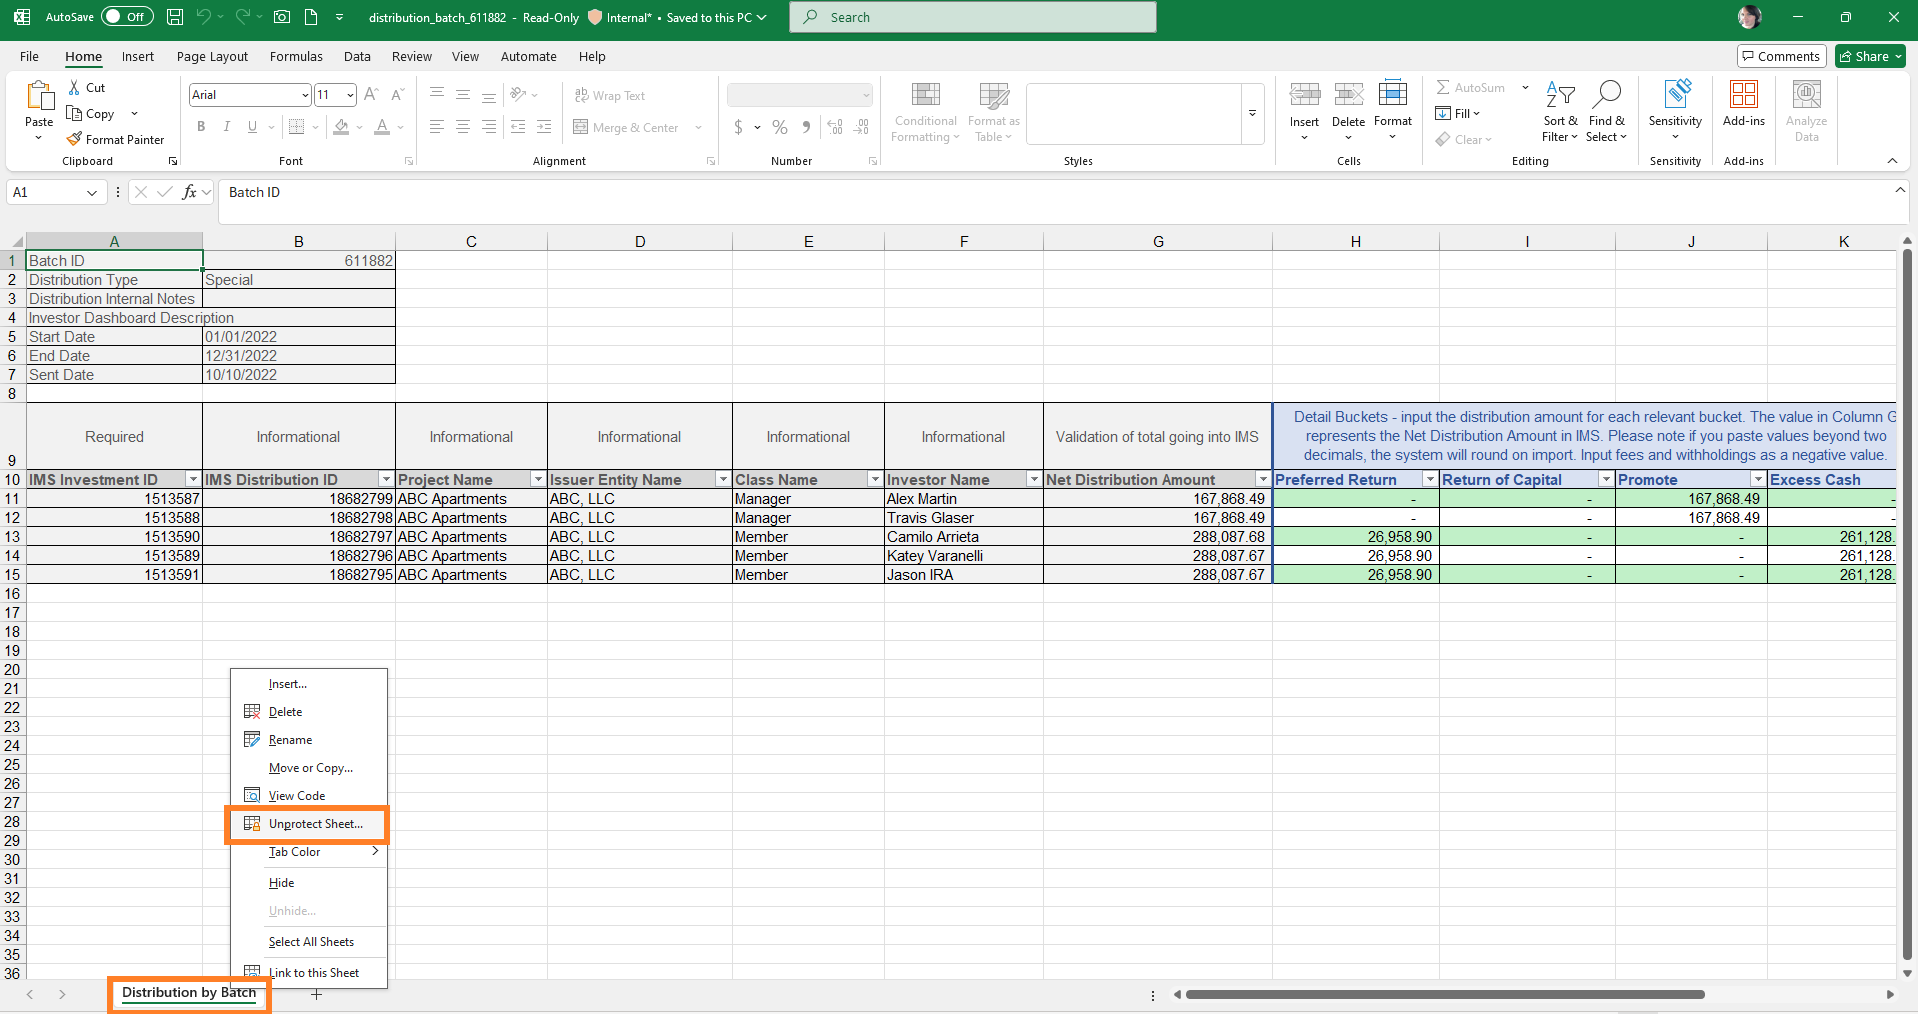This screenshot has height=1014, width=1918.
Task: Open IMS Investment ID filter dropdown
Action: (x=194, y=480)
